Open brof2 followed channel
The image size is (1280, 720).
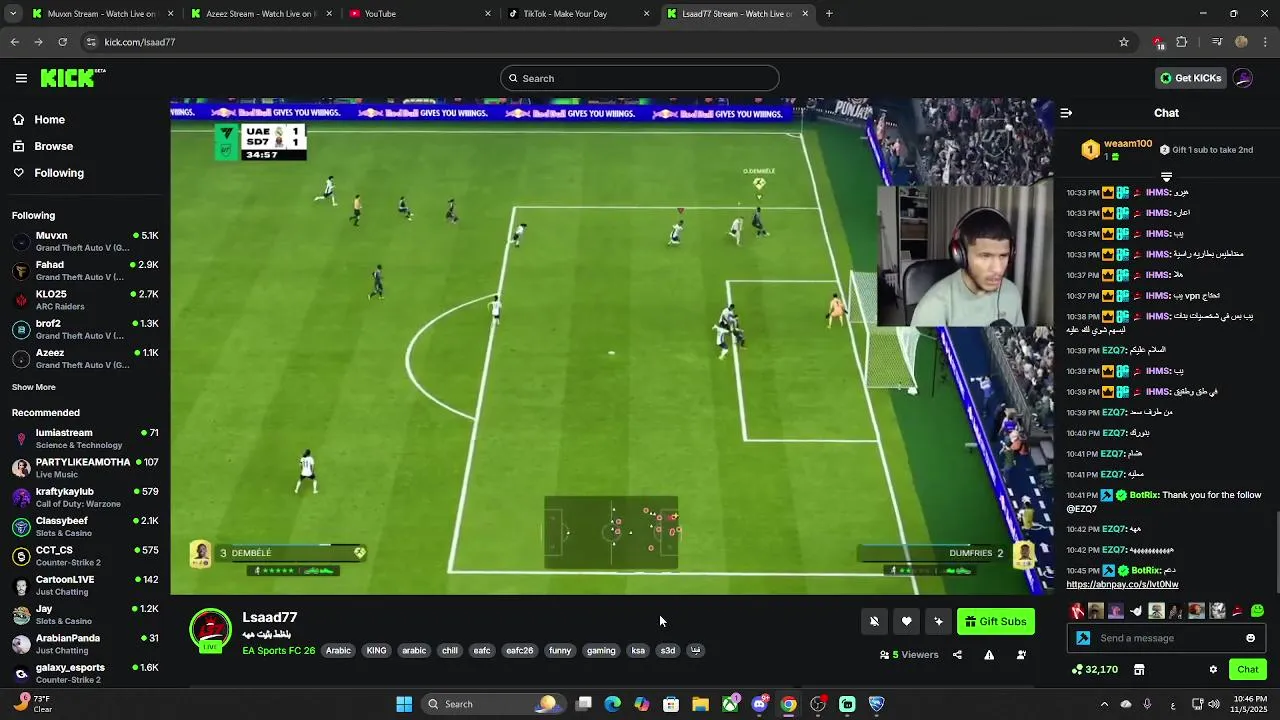click(85, 329)
